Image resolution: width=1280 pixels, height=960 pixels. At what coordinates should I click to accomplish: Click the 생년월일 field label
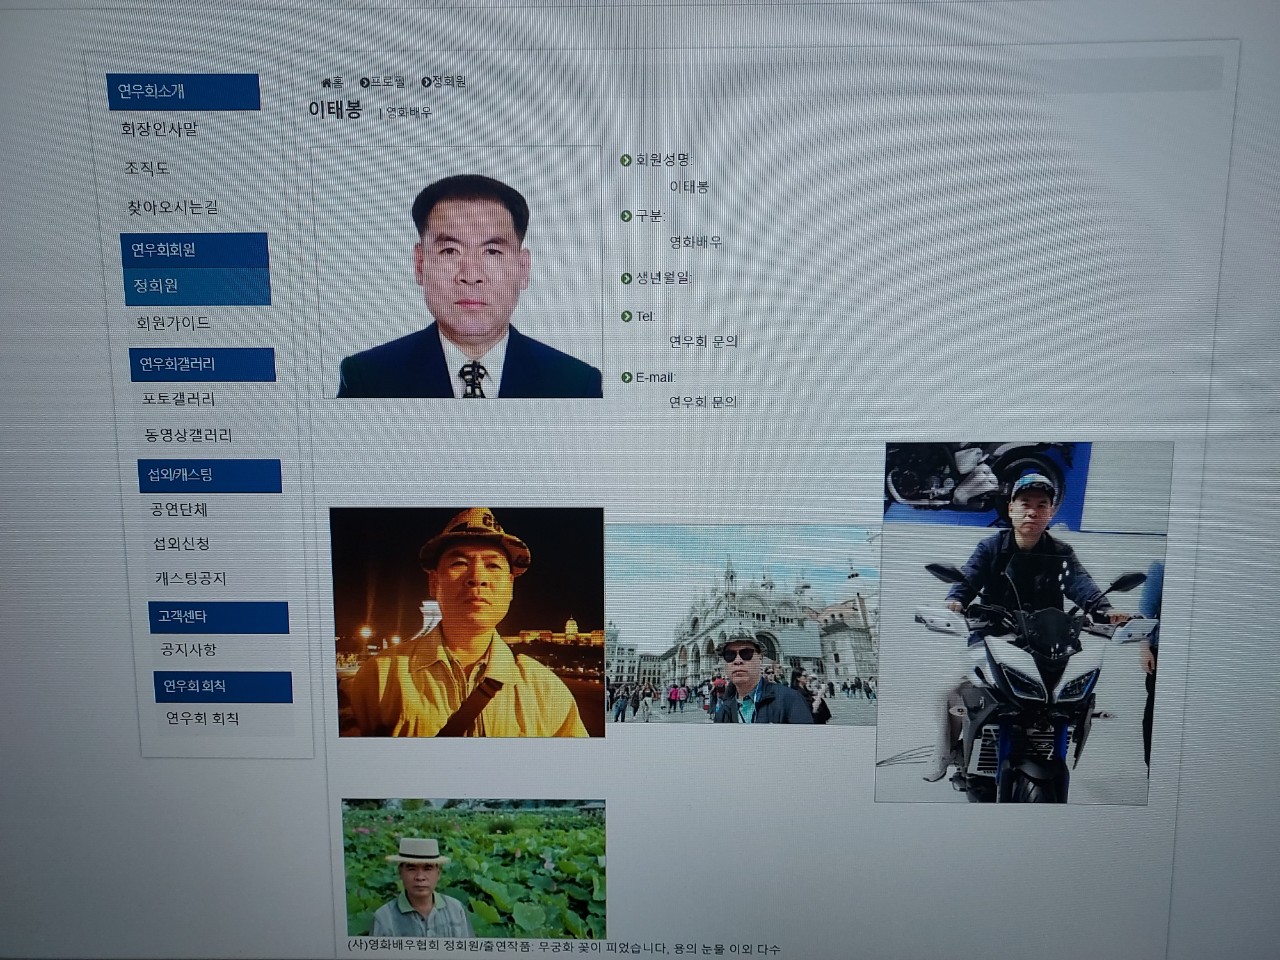click(x=663, y=278)
